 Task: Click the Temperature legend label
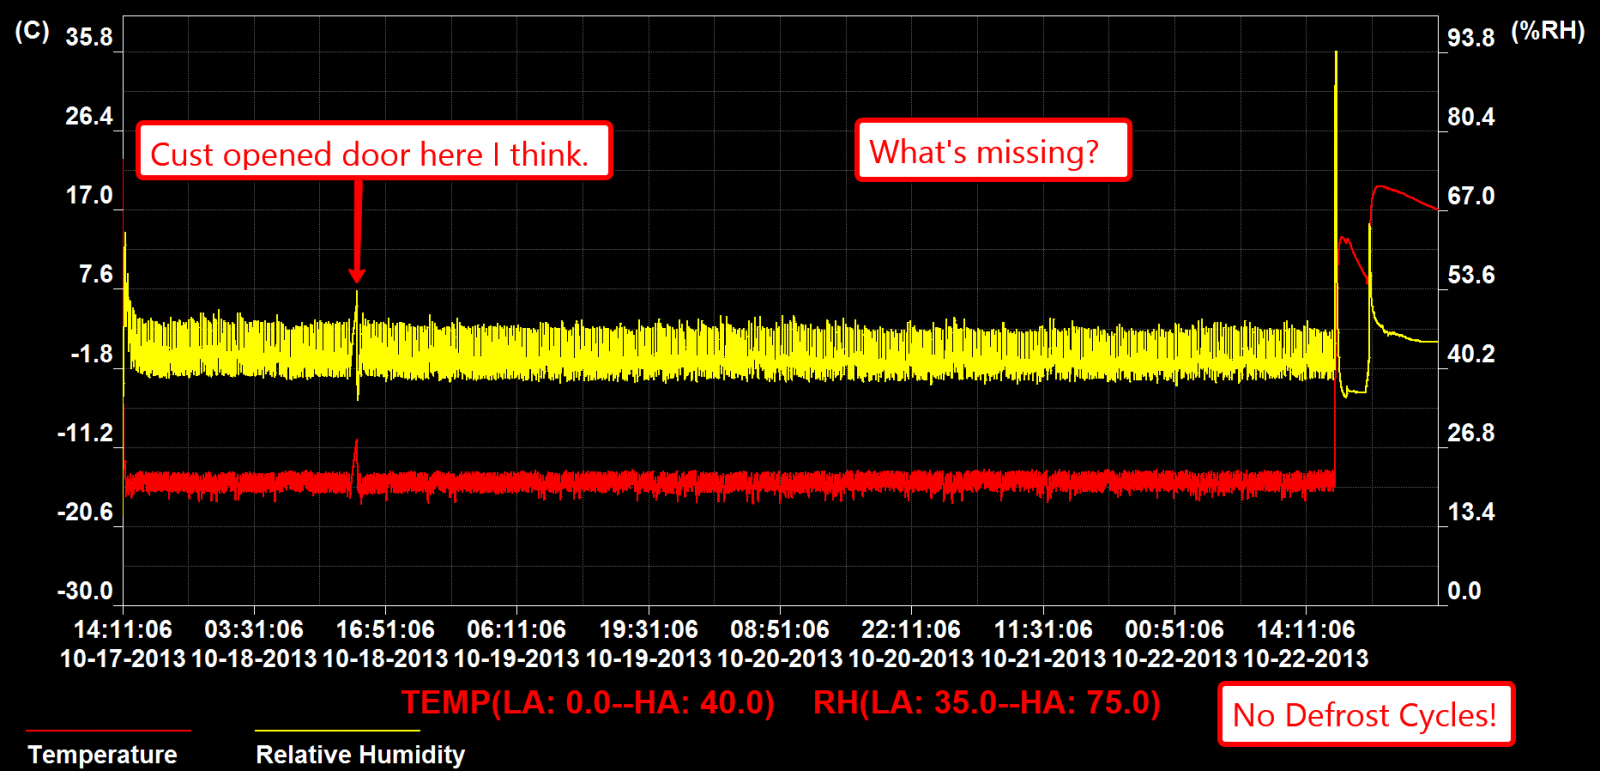[x=102, y=754]
